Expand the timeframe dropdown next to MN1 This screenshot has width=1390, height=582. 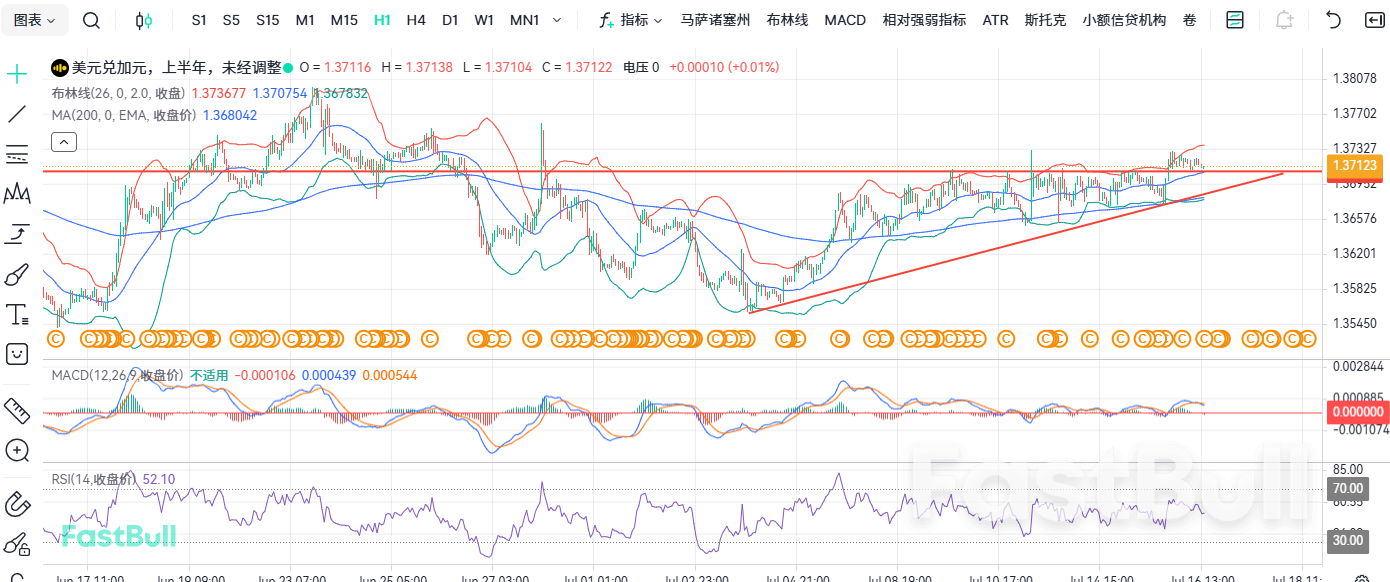(556, 19)
